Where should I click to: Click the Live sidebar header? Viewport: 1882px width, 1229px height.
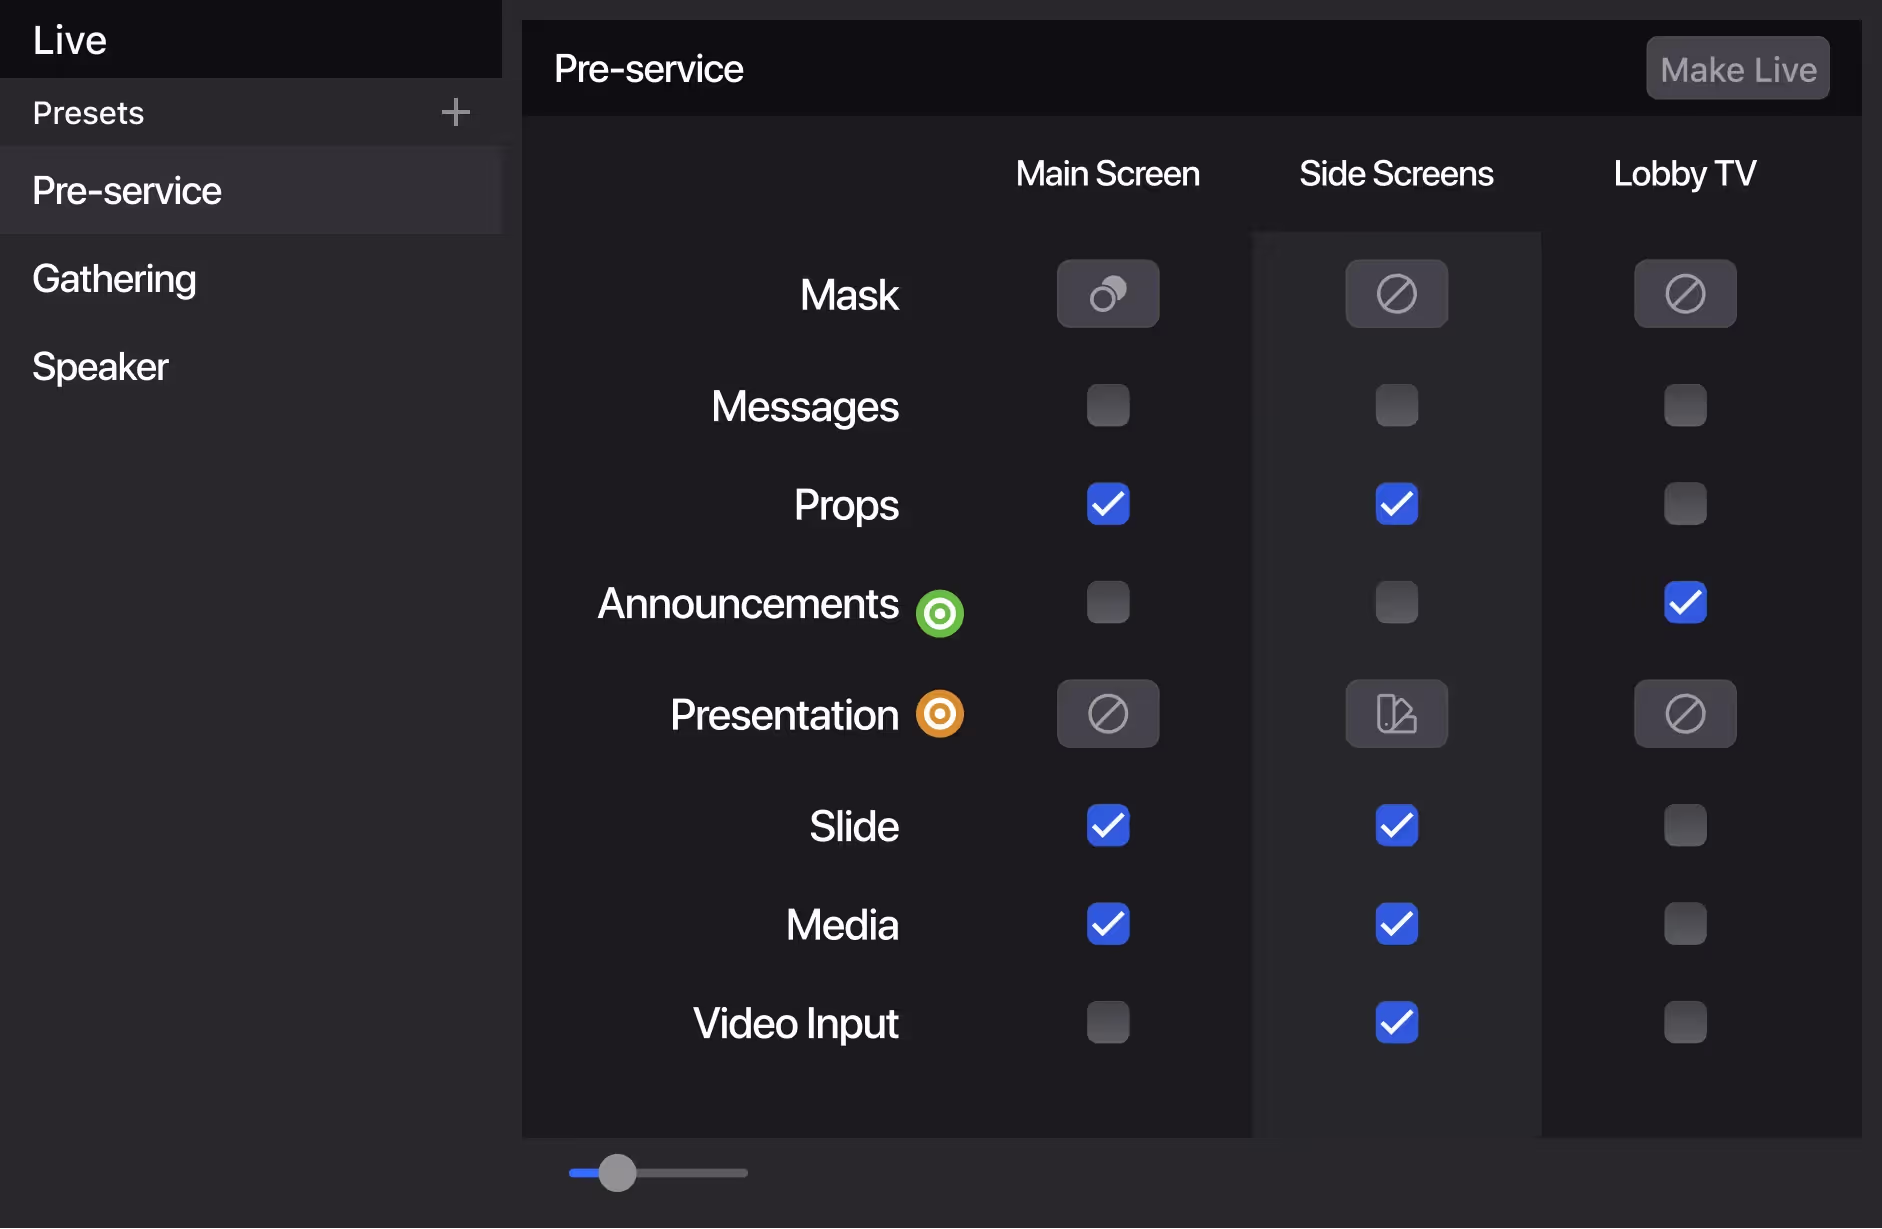coord(70,40)
